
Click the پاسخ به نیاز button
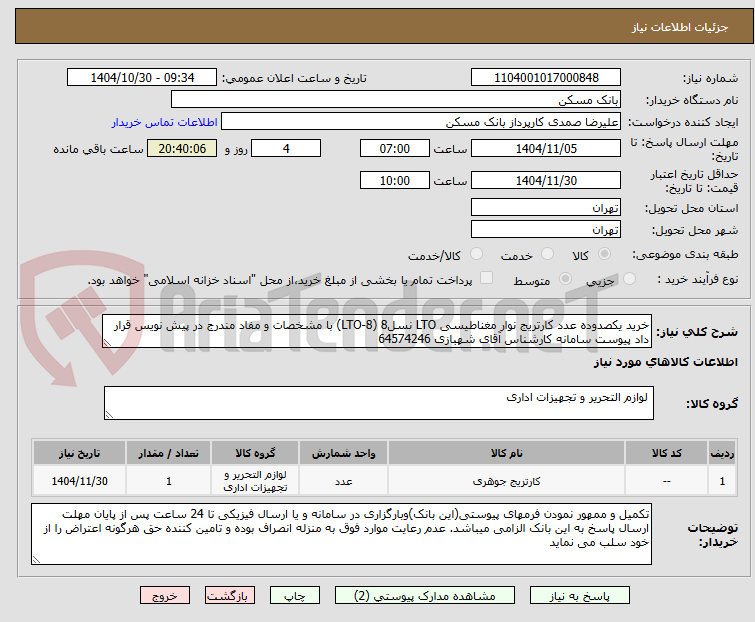click(580, 596)
